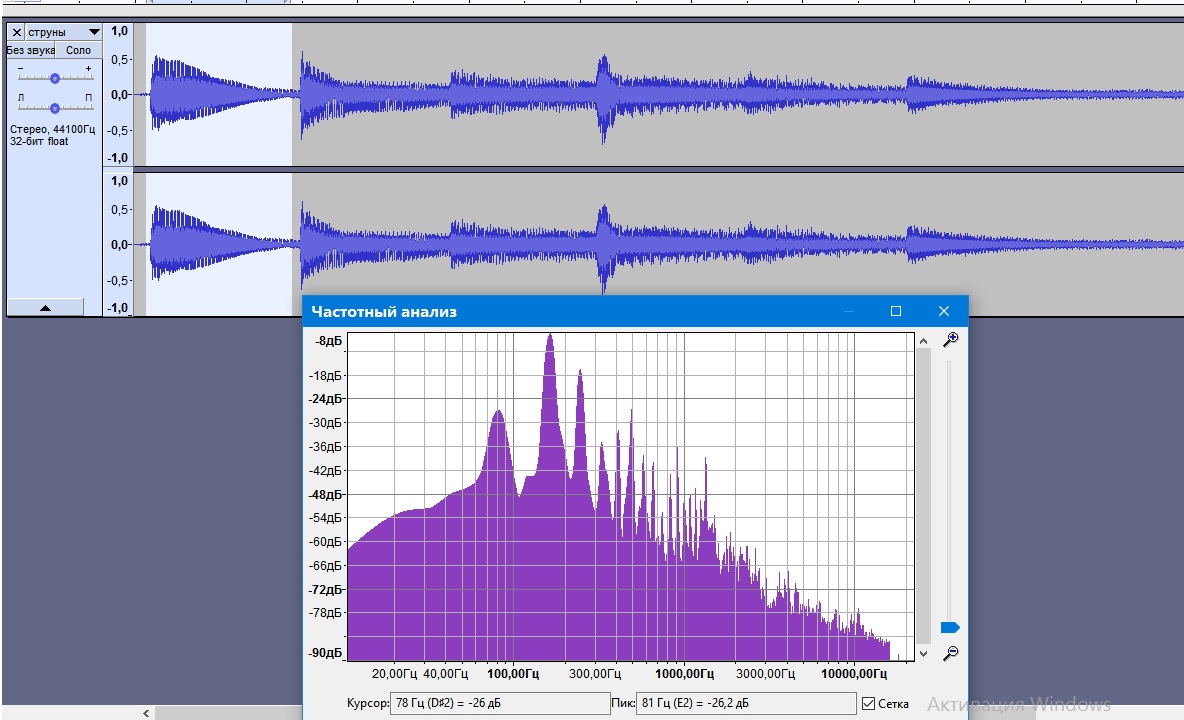Maximize the Частотный анализ window
This screenshot has height=720, width=1184.
[896, 311]
